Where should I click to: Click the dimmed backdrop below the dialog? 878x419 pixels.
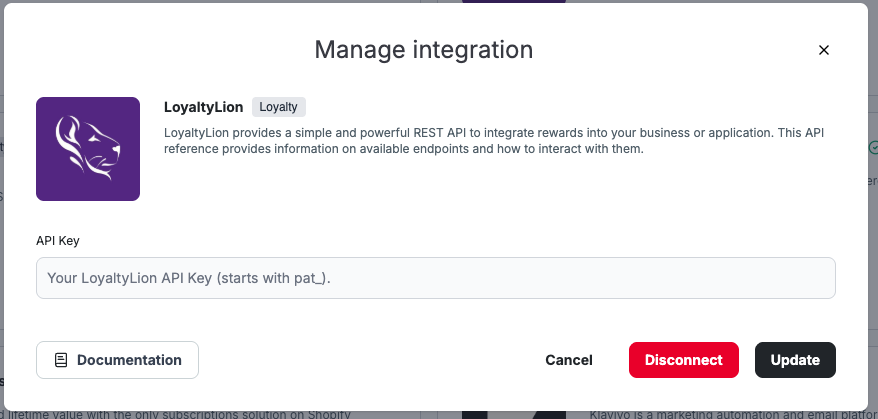pos(430,411)
